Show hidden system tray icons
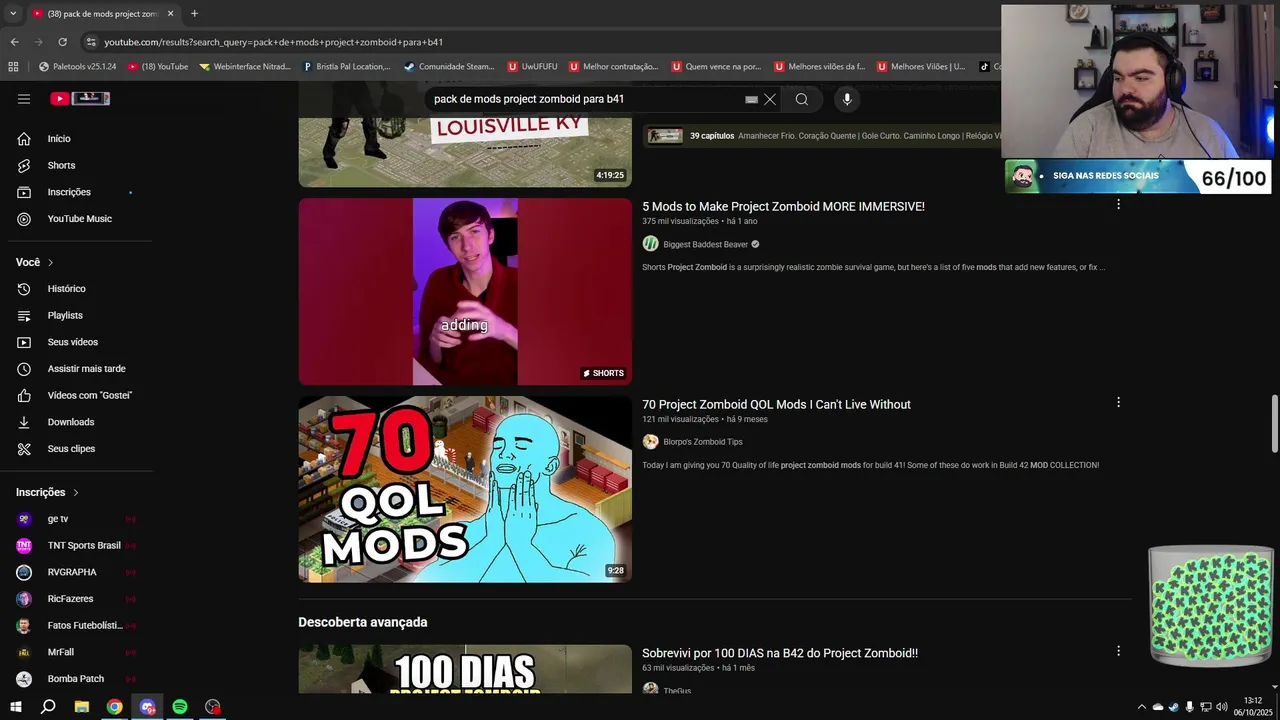1280x720 pixels. 1141,707
